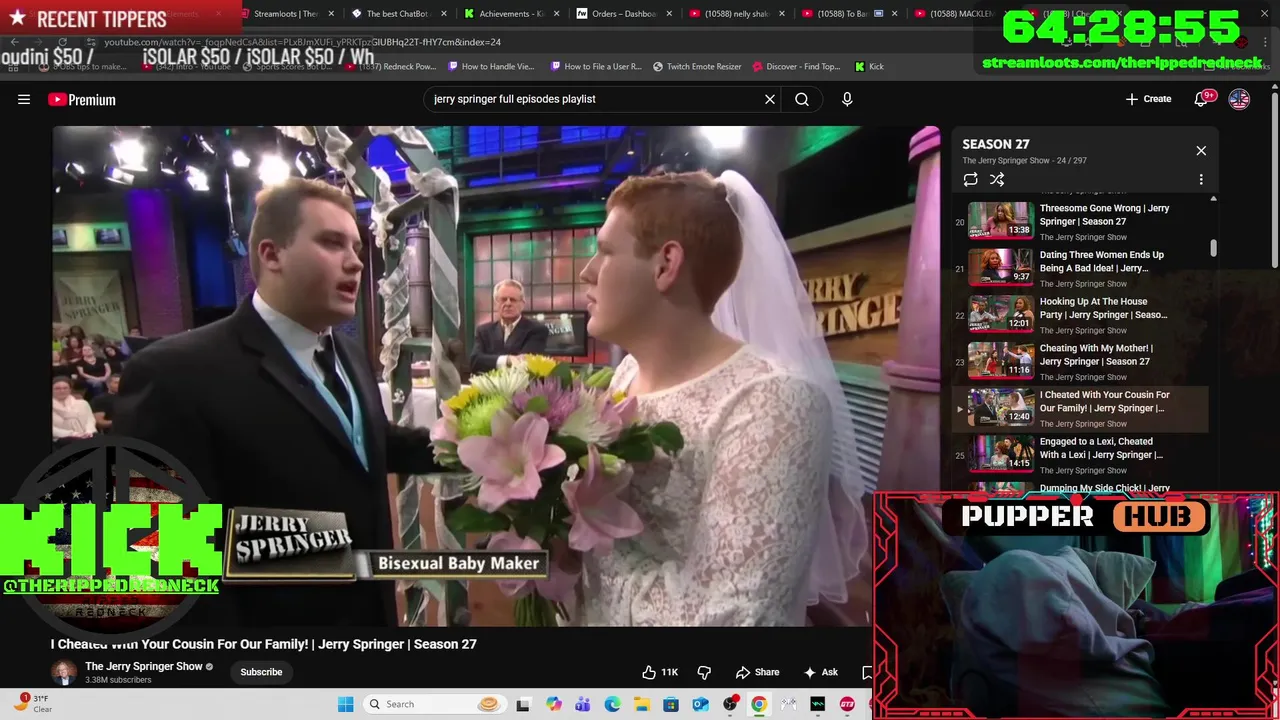Screen dimensions: 1280x720
Task: Click the magnifier search button
Action: click(x=802, y=99)
